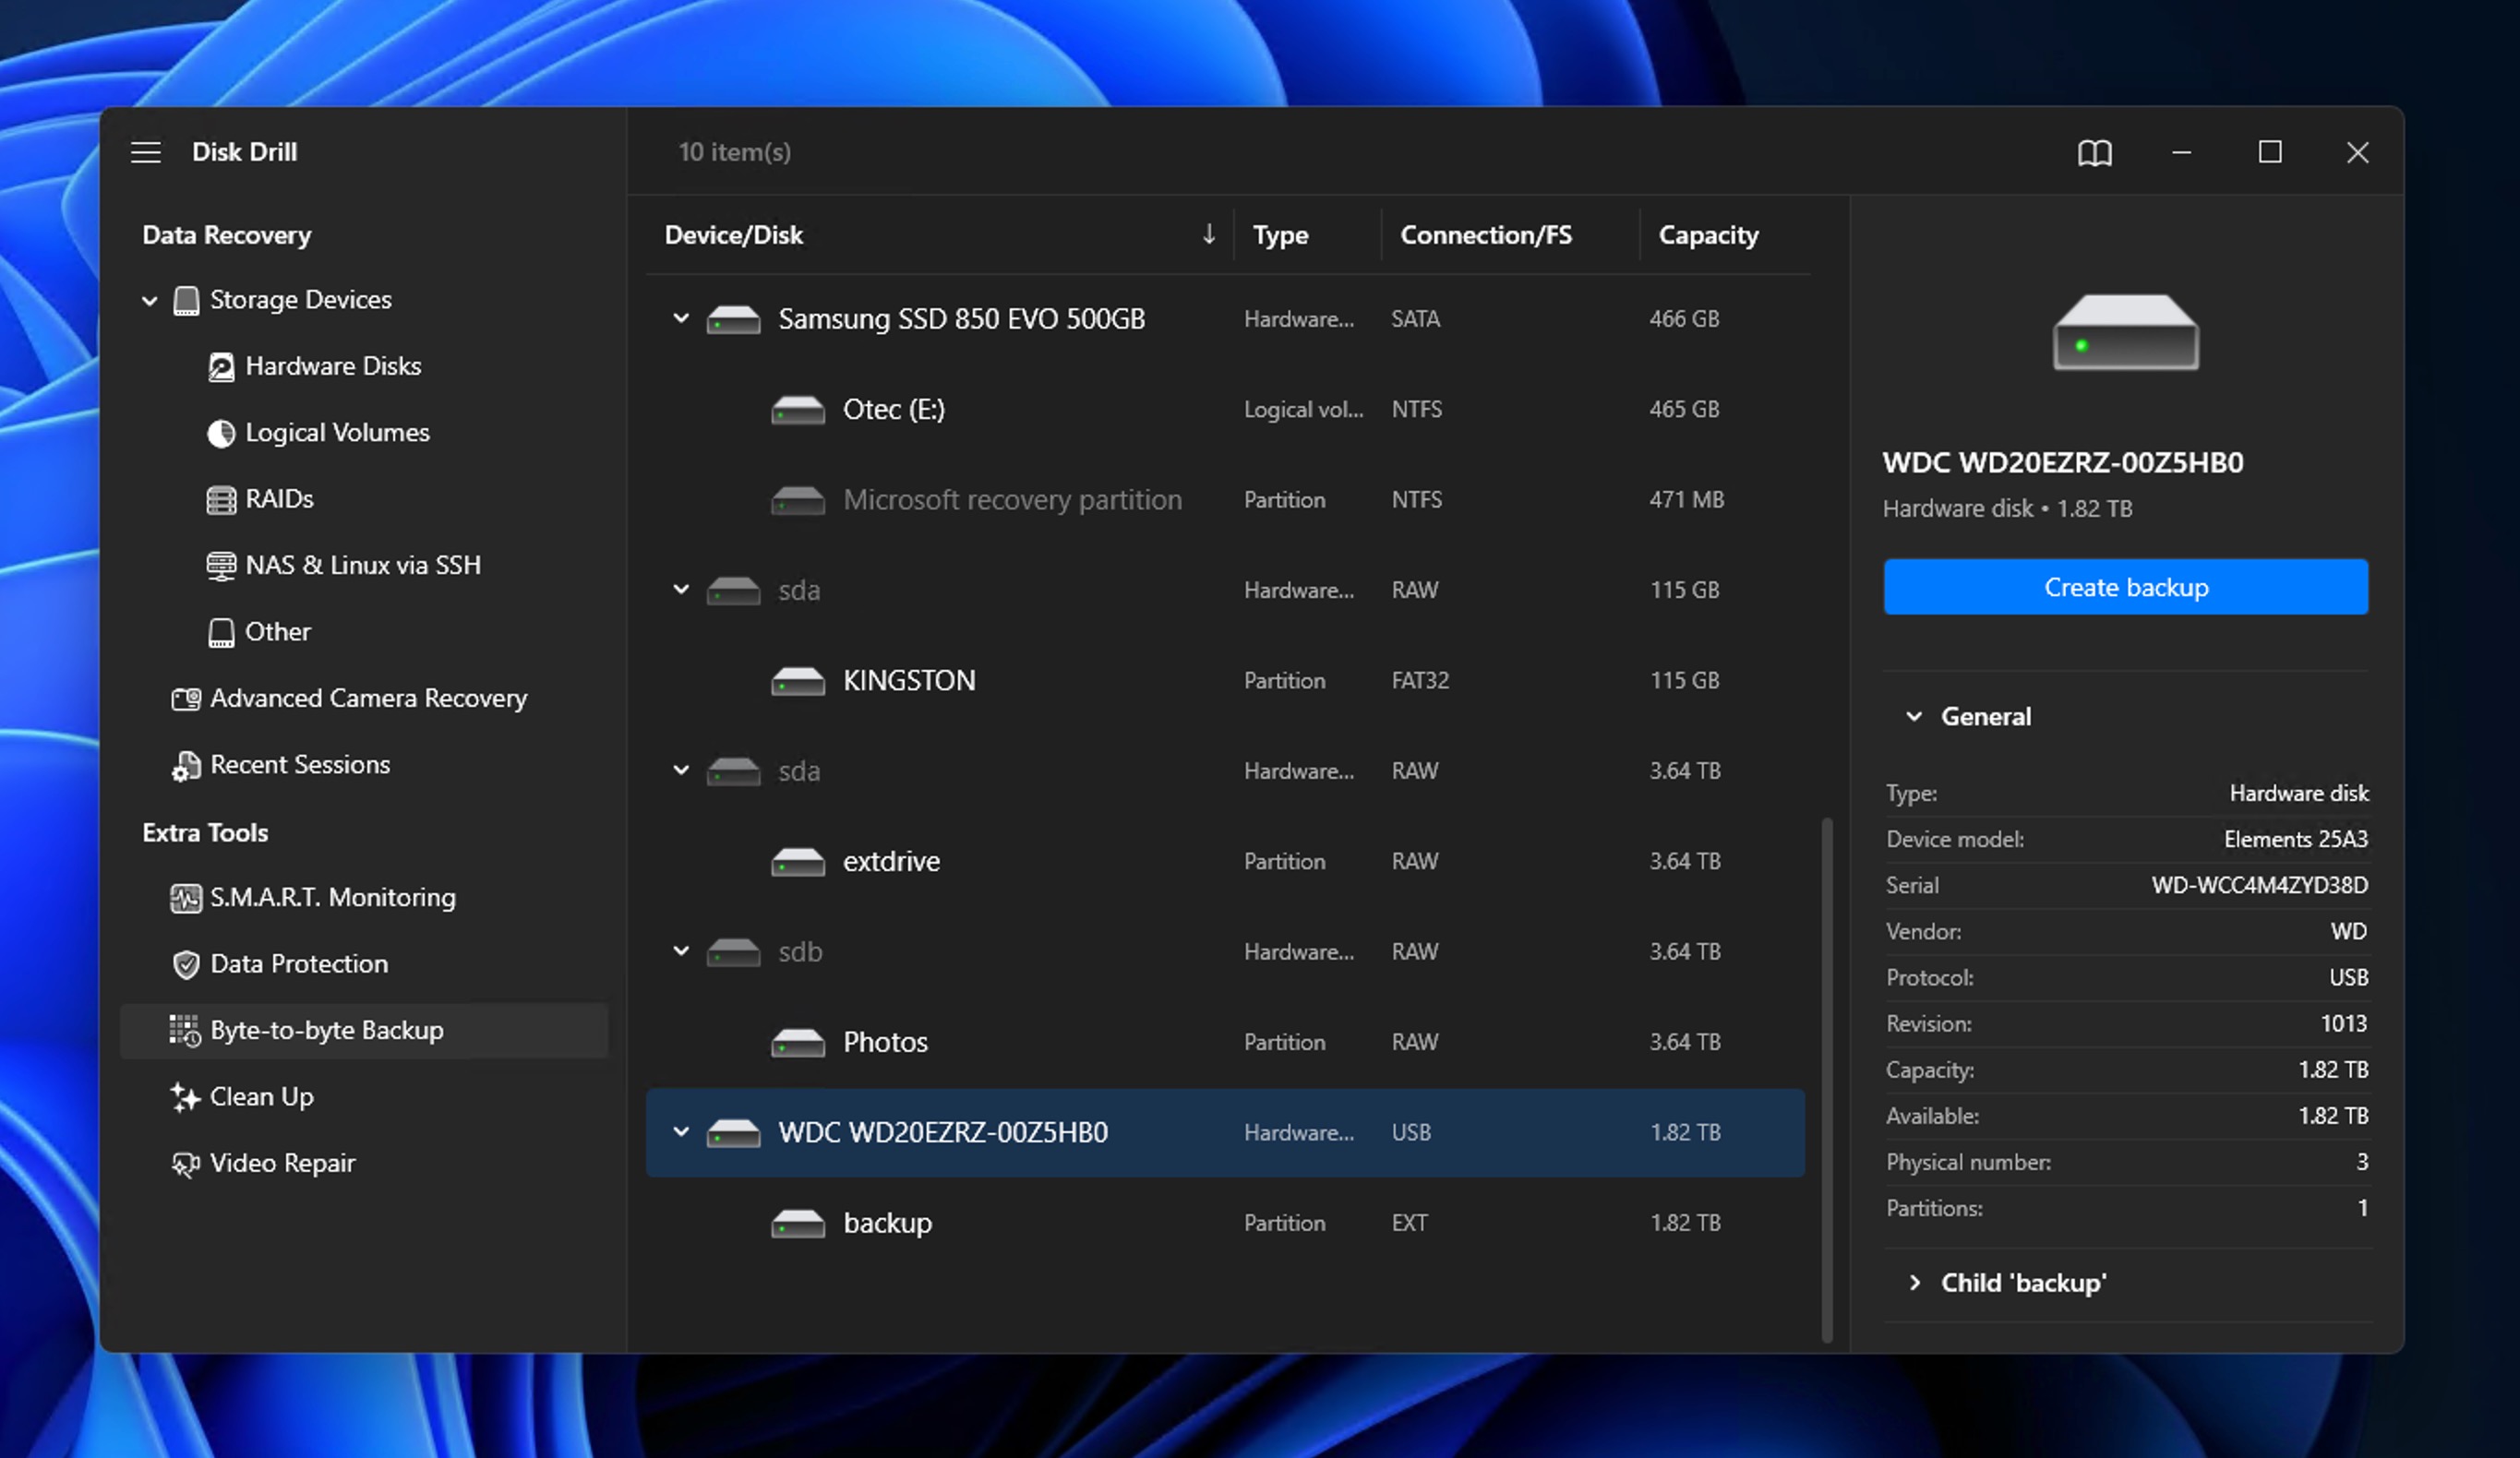The height and width of the screenshot is (1458, 2520).
Task: Click the Advanced Camera Recovery icon
Action: pos(186,698)
